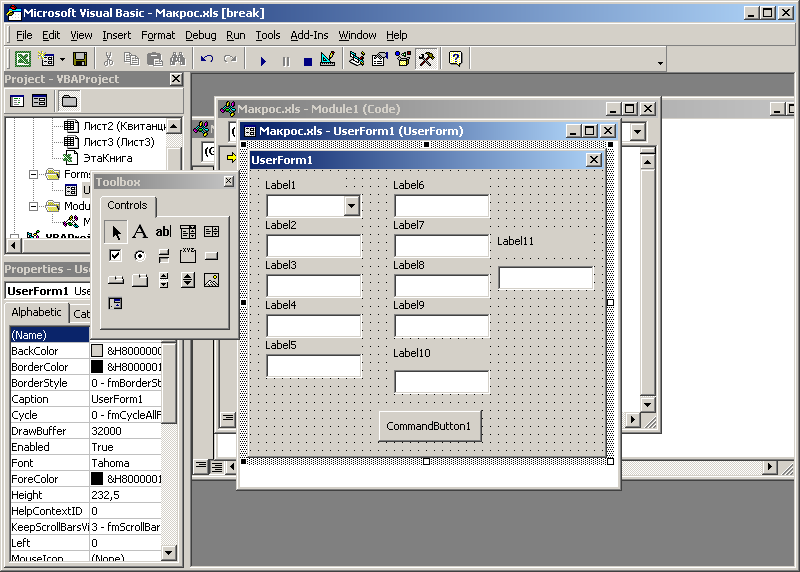Click View Code icon in Project panel
The height and width of the screenshot is (572, 800).
[17, 101]
